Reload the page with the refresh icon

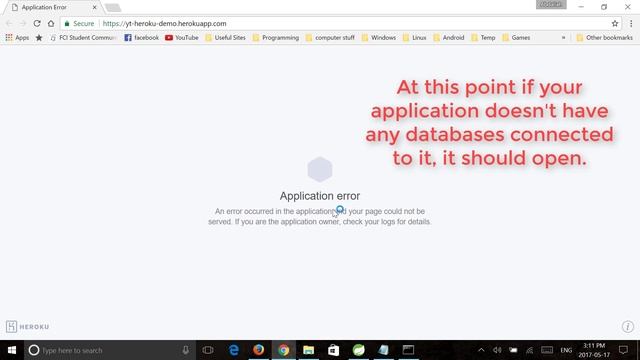[37, 24]
